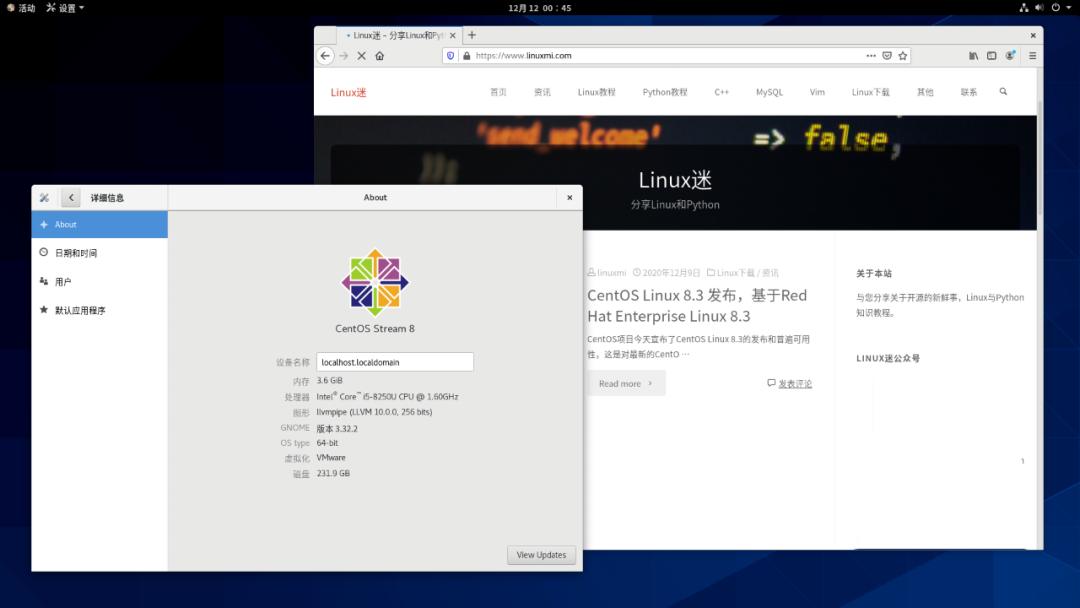The image size is (1080, 608).
Task: Open volume icon in top bar
Action: [x=1039, y=8]
